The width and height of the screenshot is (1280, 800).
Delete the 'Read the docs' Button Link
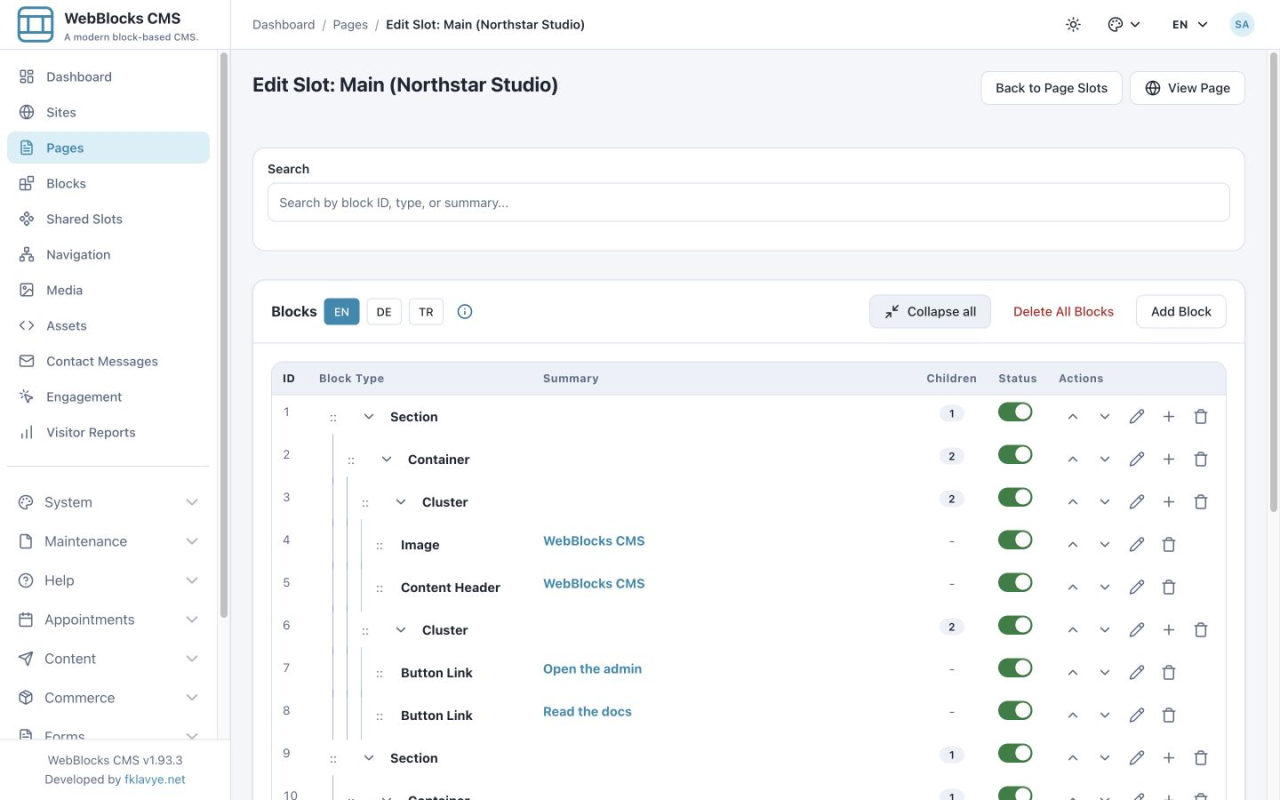(1169, 716)
